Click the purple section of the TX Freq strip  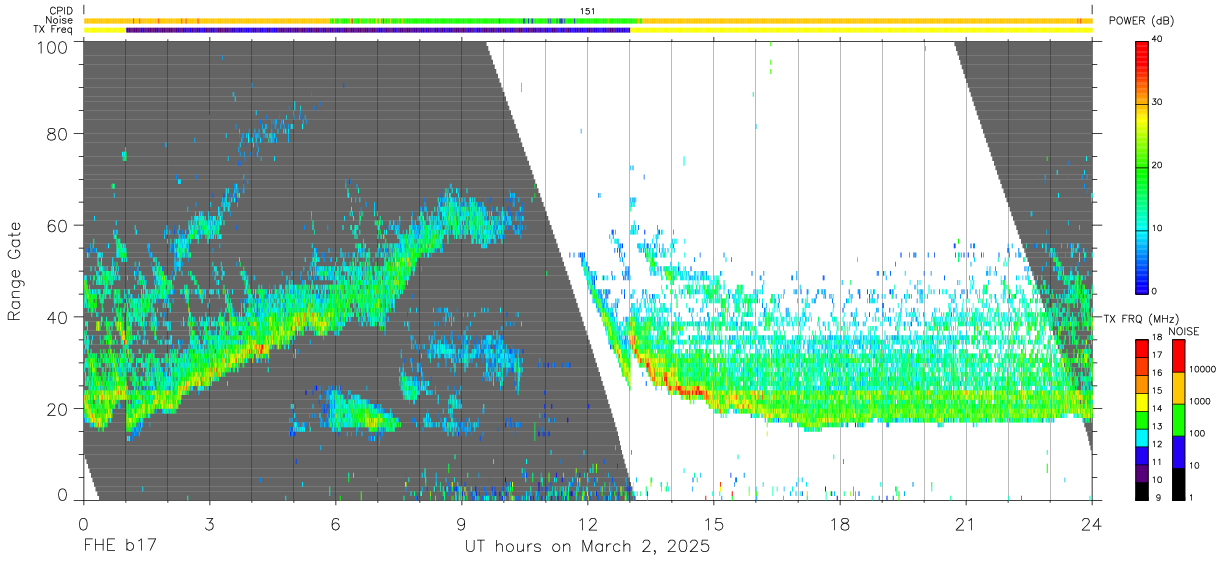click(378, 30)
